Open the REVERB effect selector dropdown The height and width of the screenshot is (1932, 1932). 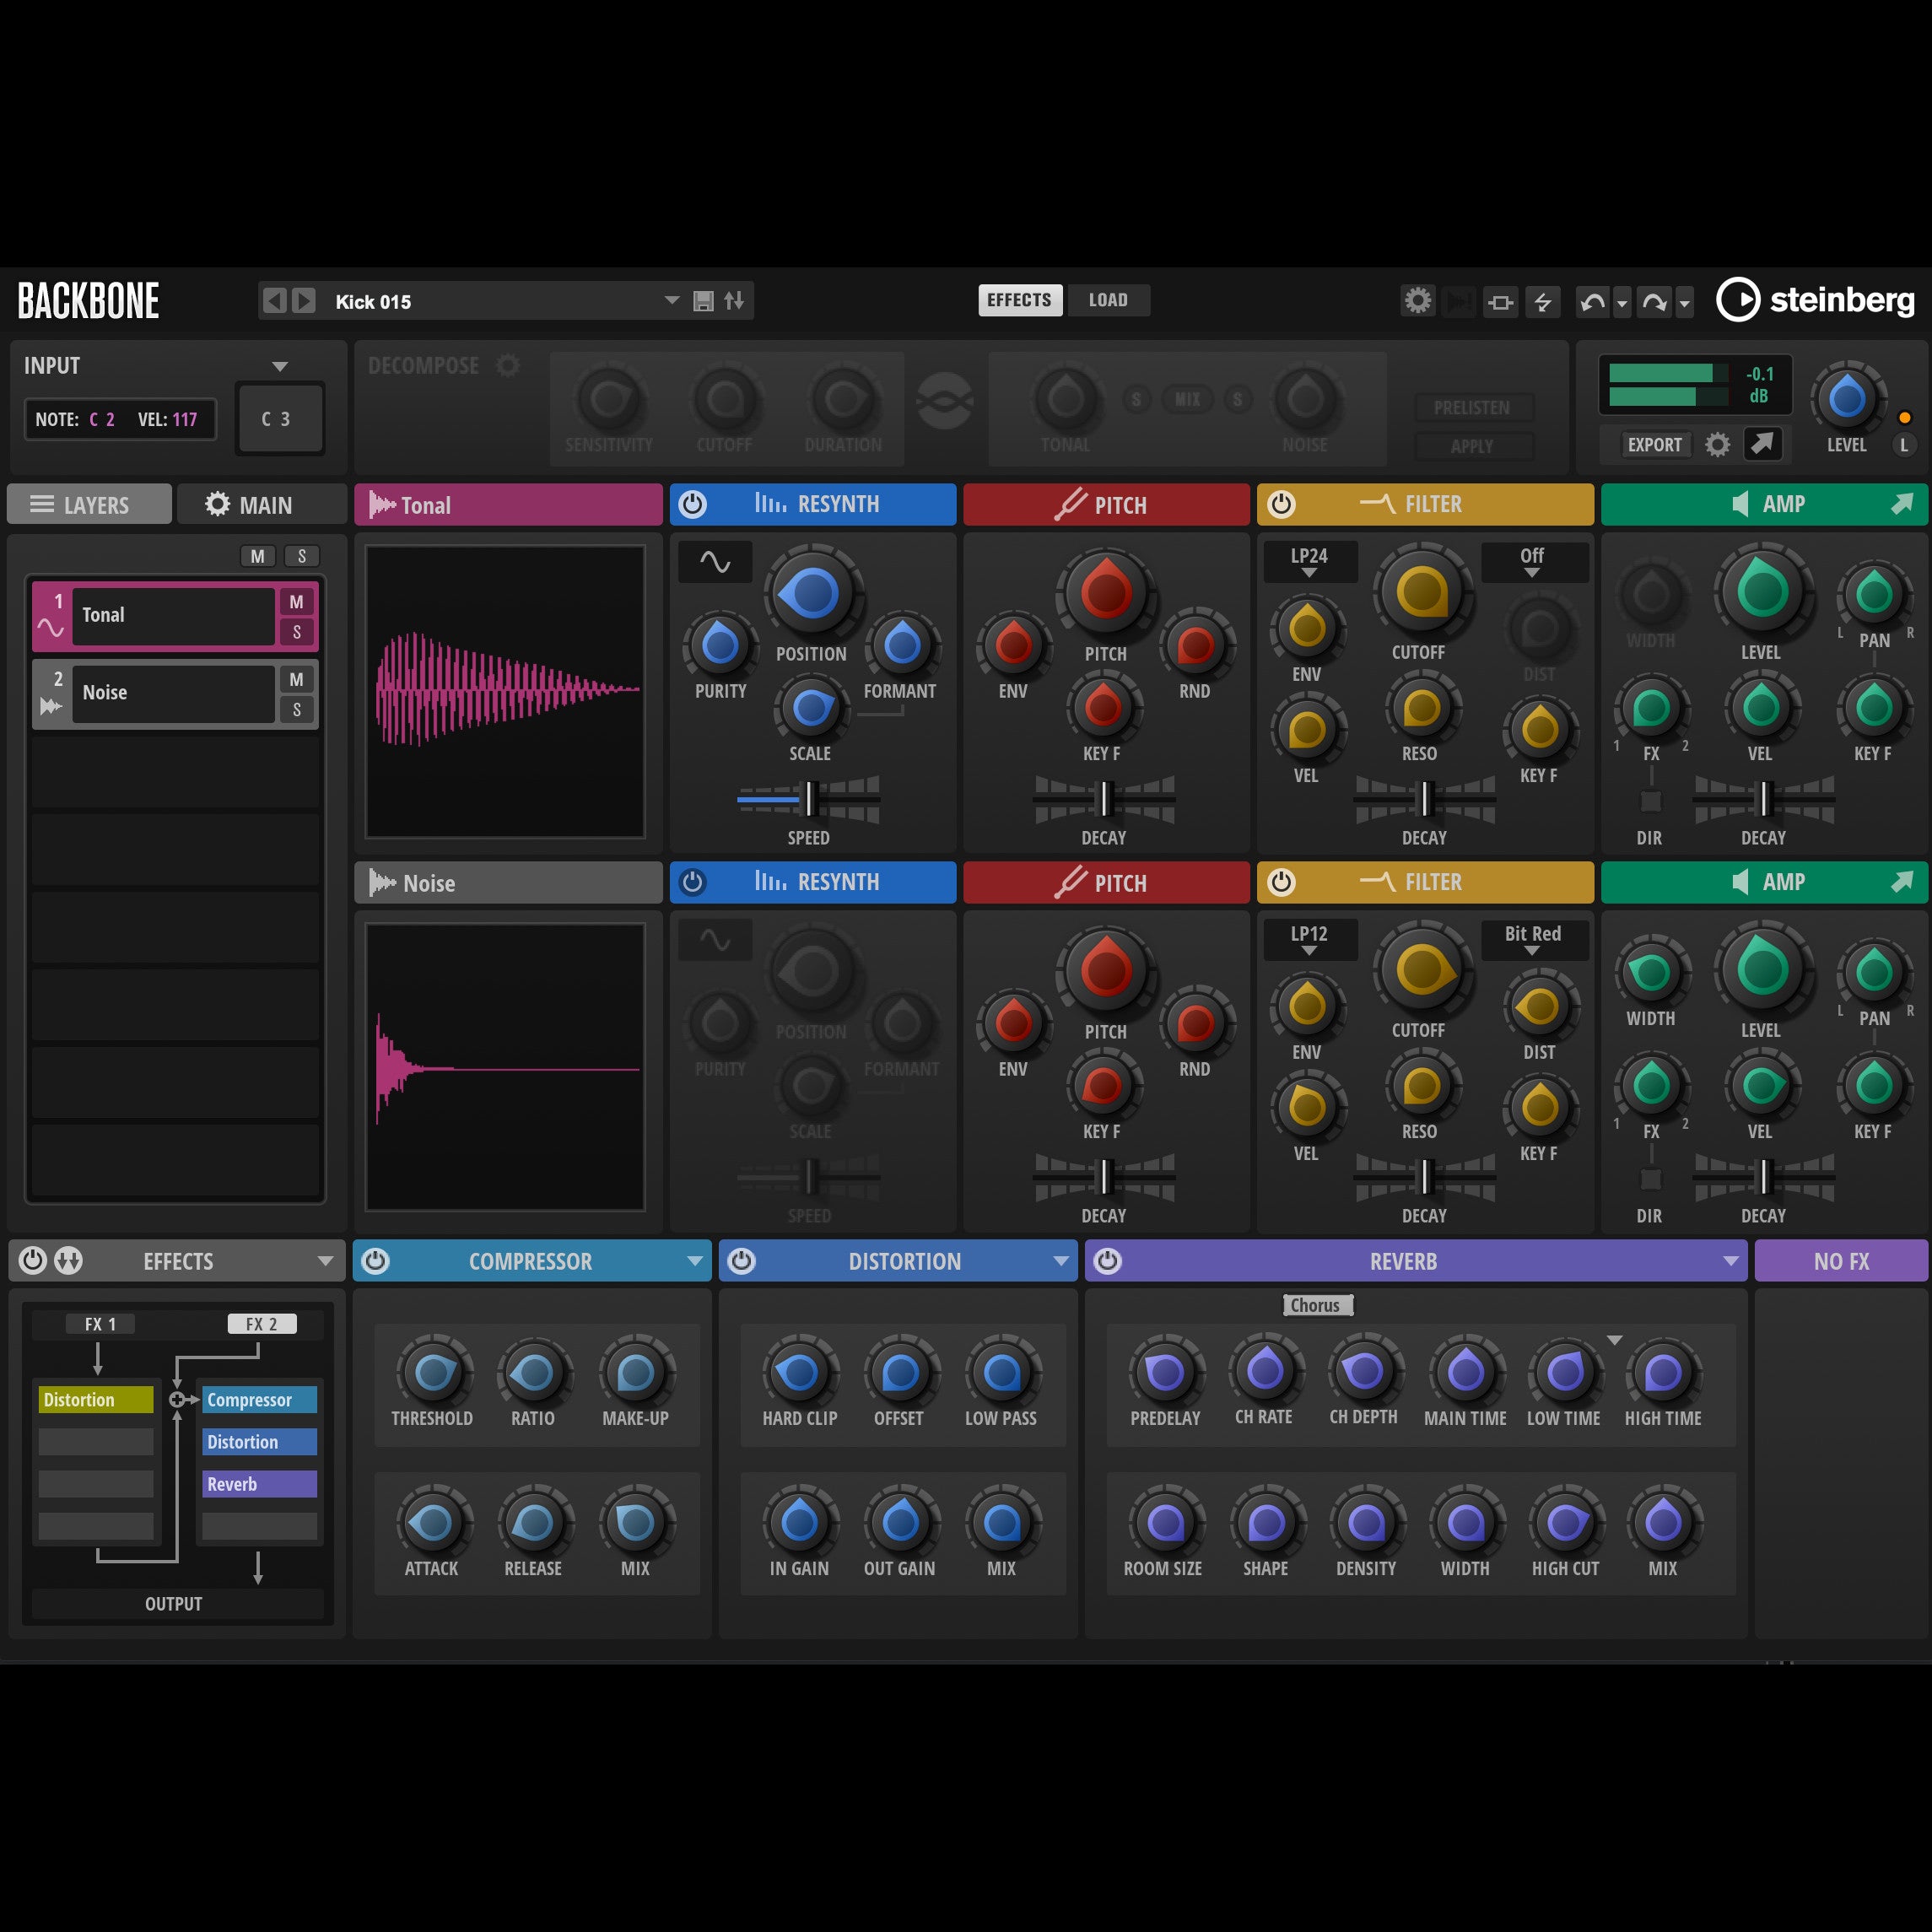[x=1730, y=1261]
